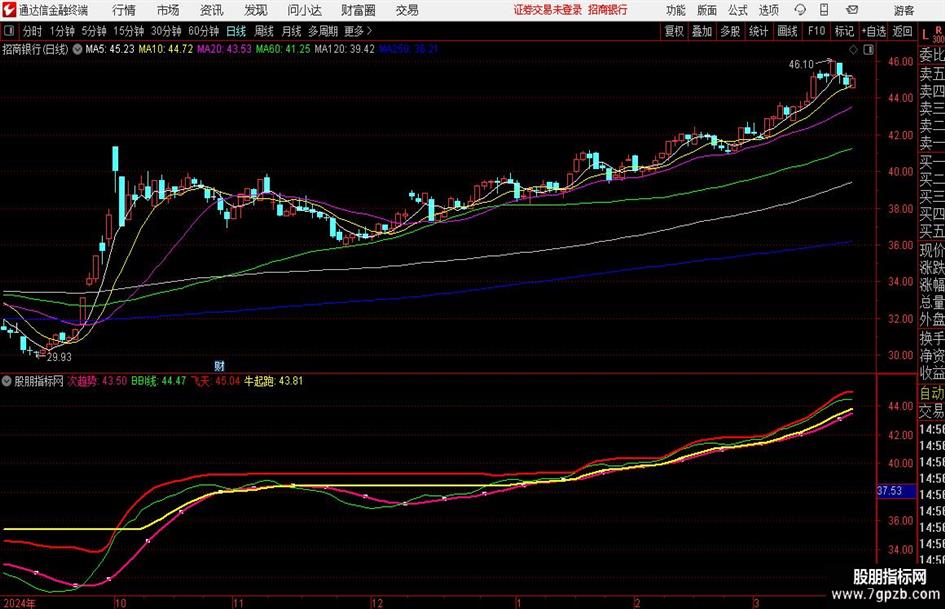Click the MA60: 41.25 label
The image size is (945, 609).
tap(283, 49)
